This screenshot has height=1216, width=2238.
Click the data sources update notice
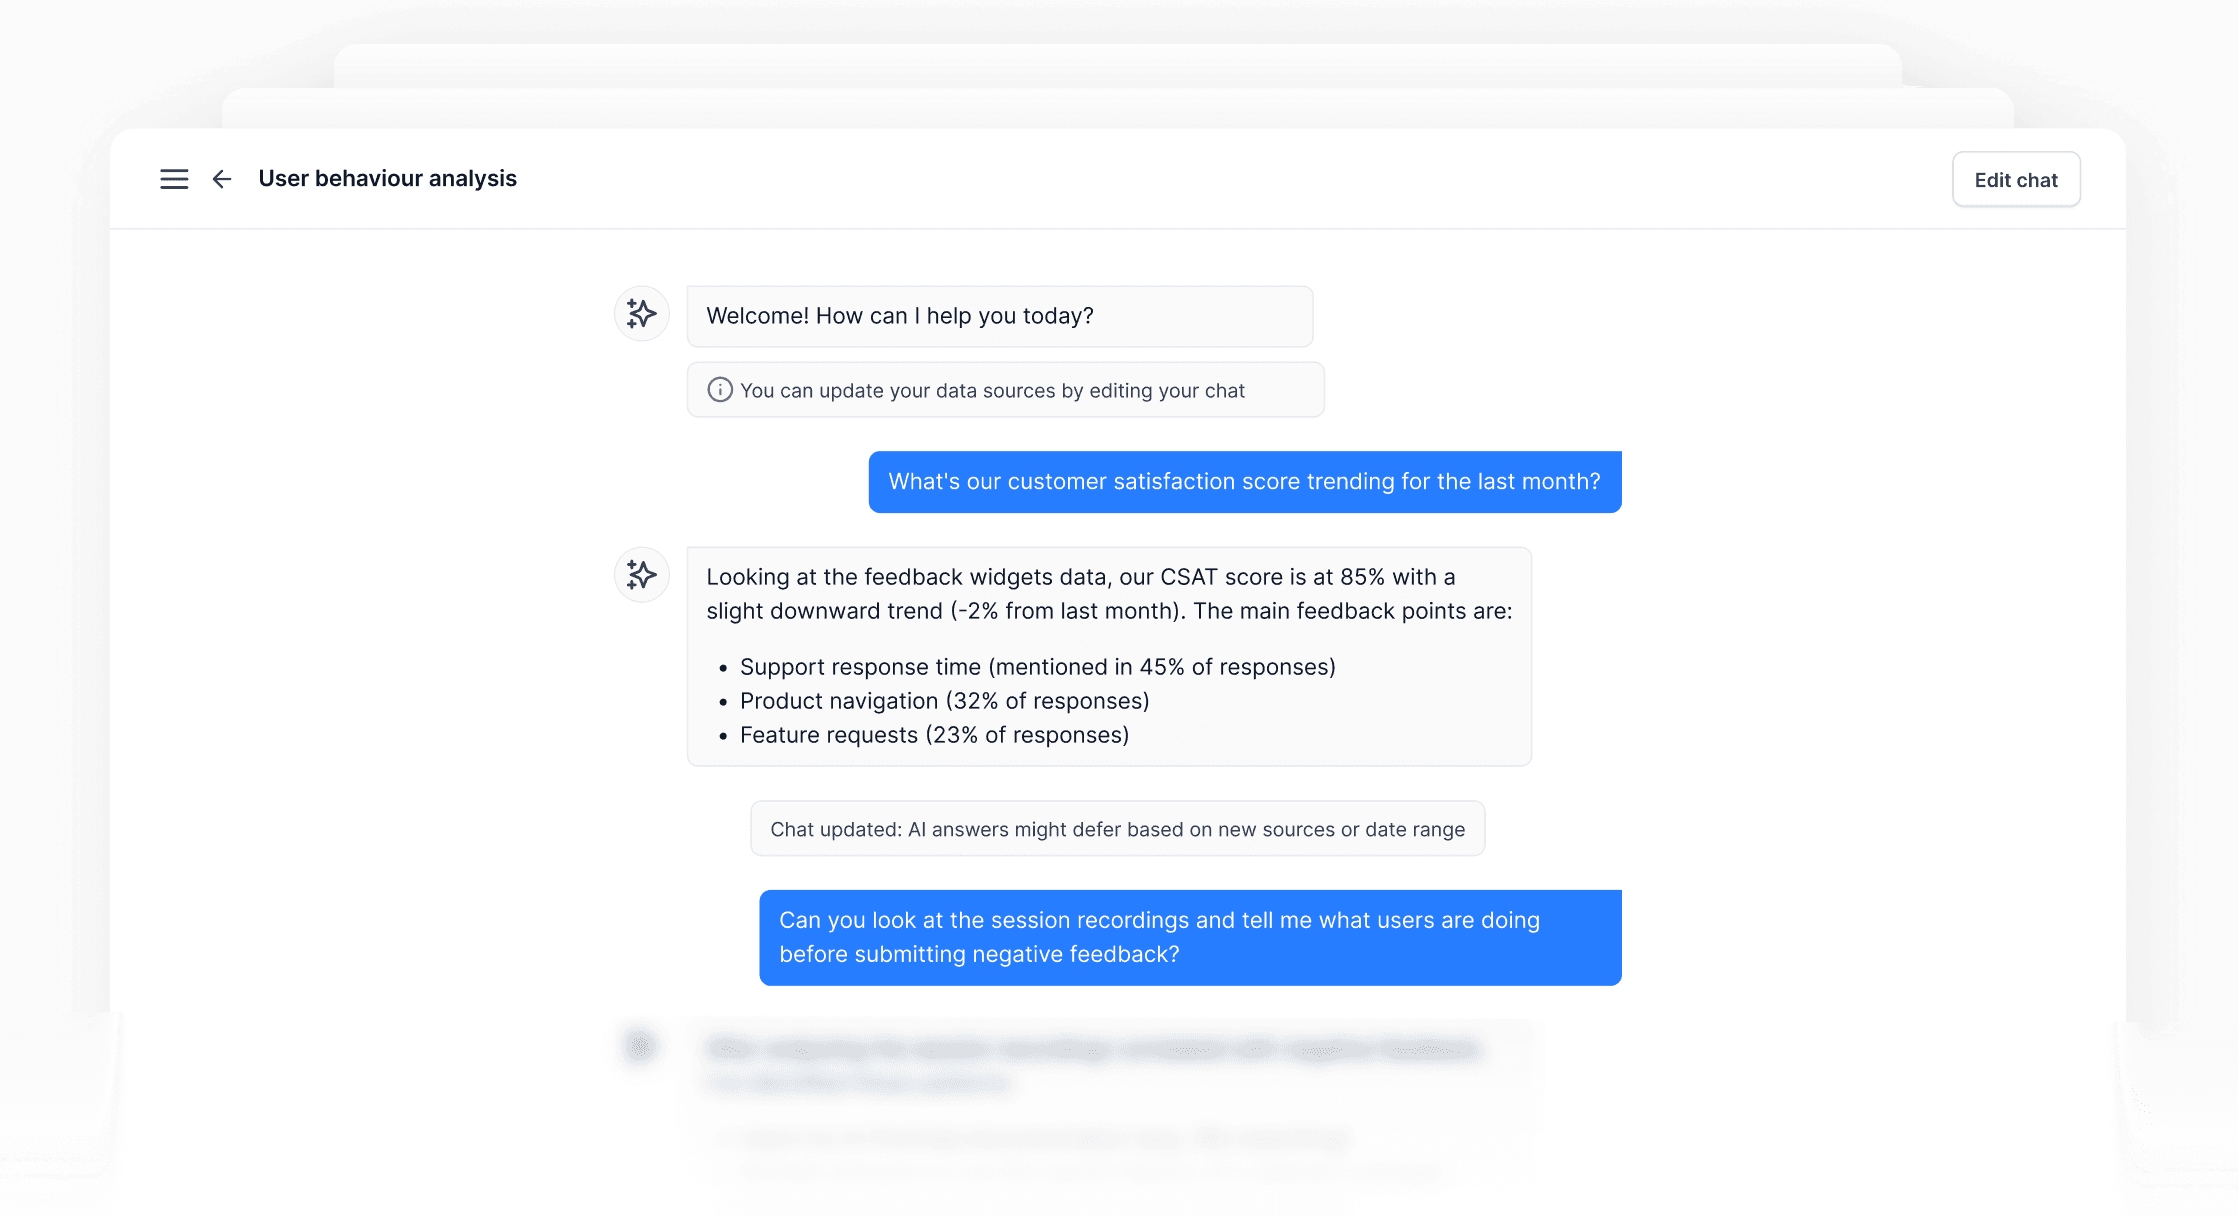(1006, 390)
